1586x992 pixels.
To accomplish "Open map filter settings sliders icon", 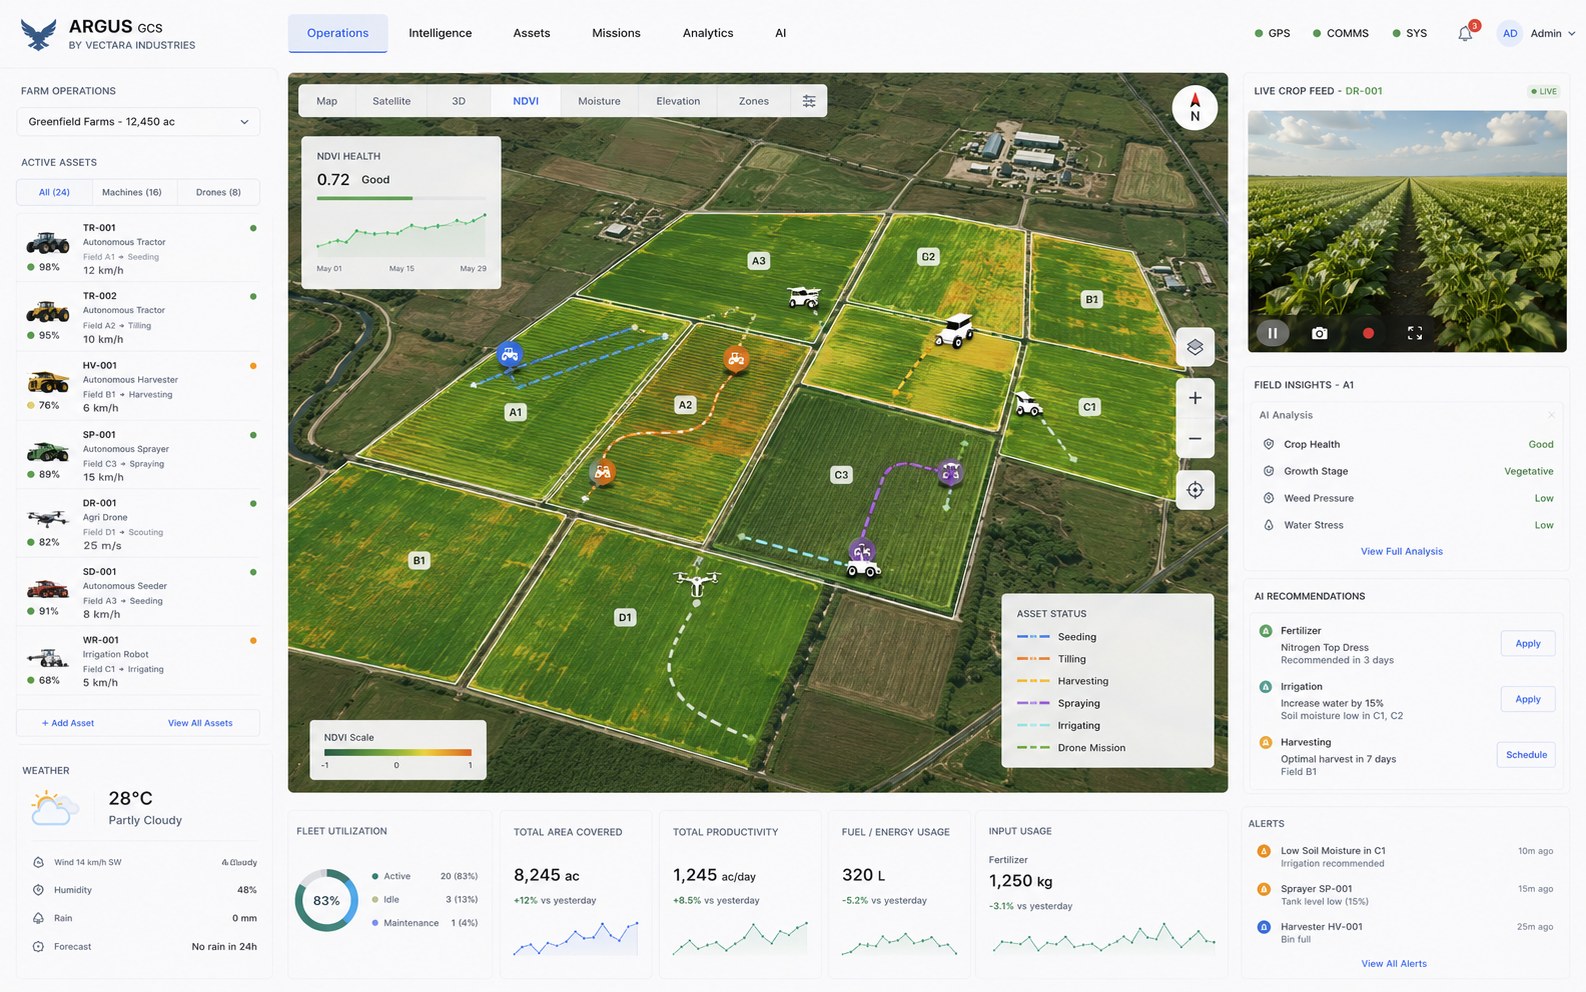I will tap(809, 101).
